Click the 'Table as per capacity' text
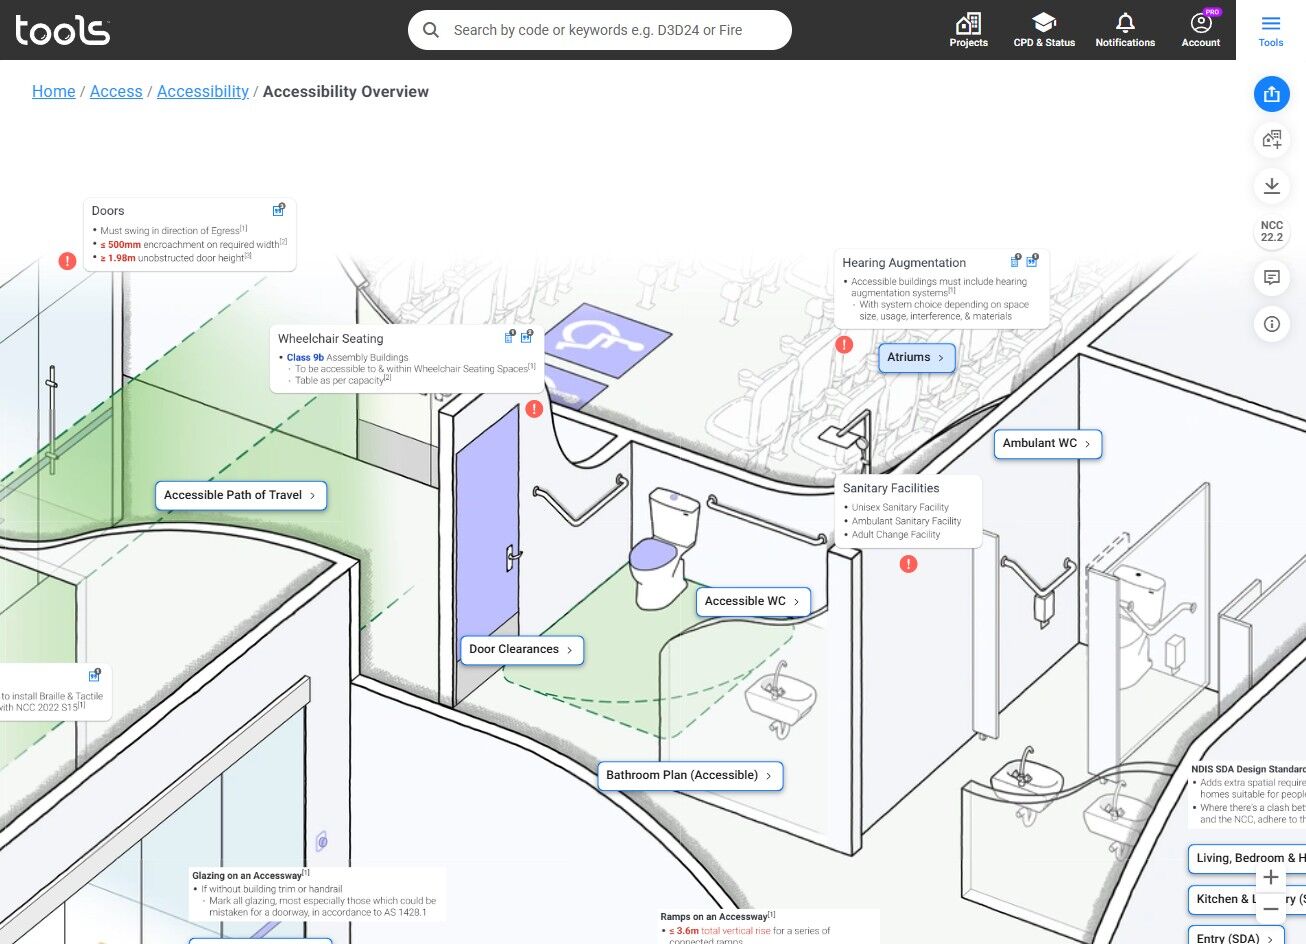The height and width of the screenshot is (944, 1306). point(340,381)
